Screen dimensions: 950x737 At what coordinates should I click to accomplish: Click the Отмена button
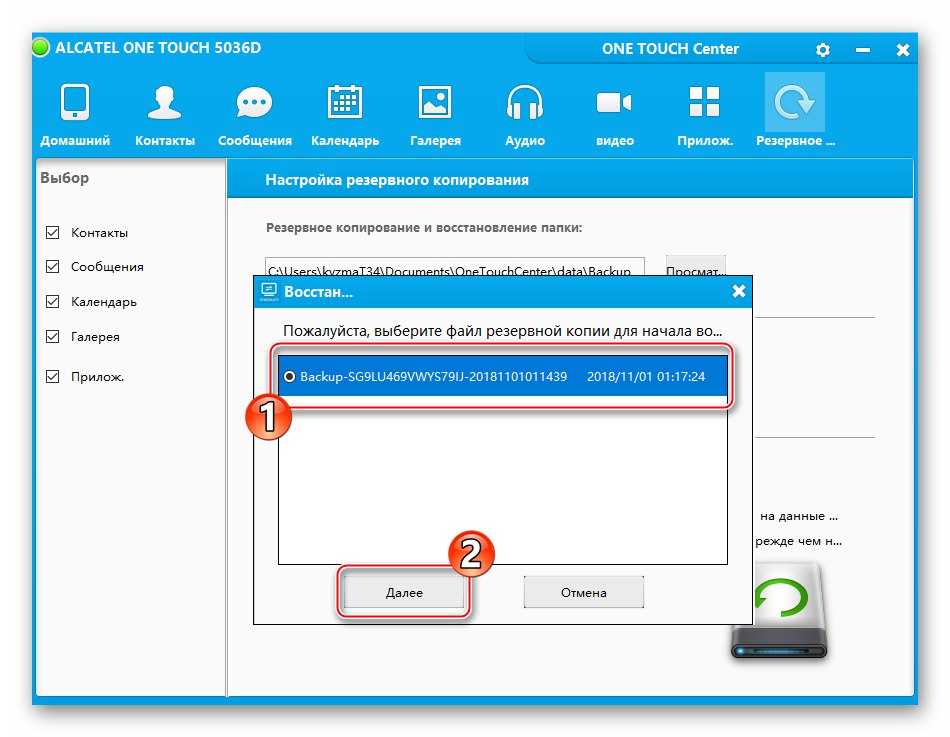583,592
